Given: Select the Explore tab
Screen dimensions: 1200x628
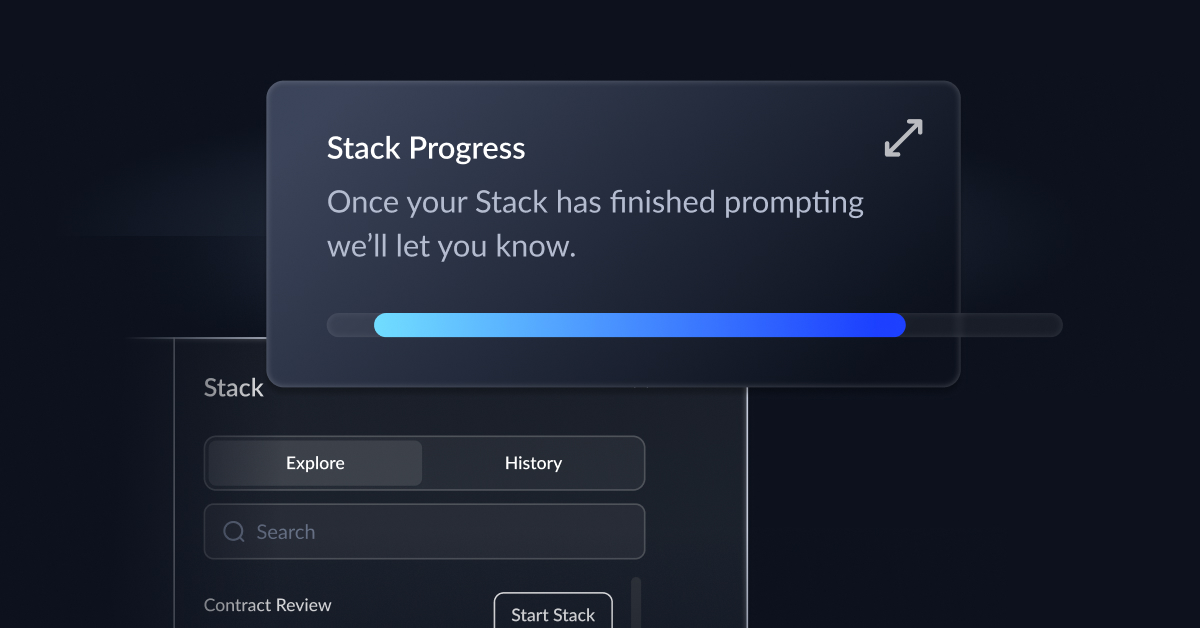Looking at the screenshot, I should 314,462.
